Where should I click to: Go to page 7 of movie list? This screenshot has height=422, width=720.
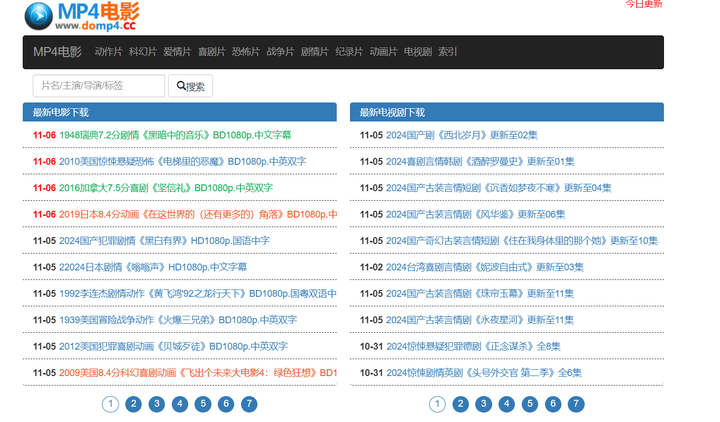(249, 404)
